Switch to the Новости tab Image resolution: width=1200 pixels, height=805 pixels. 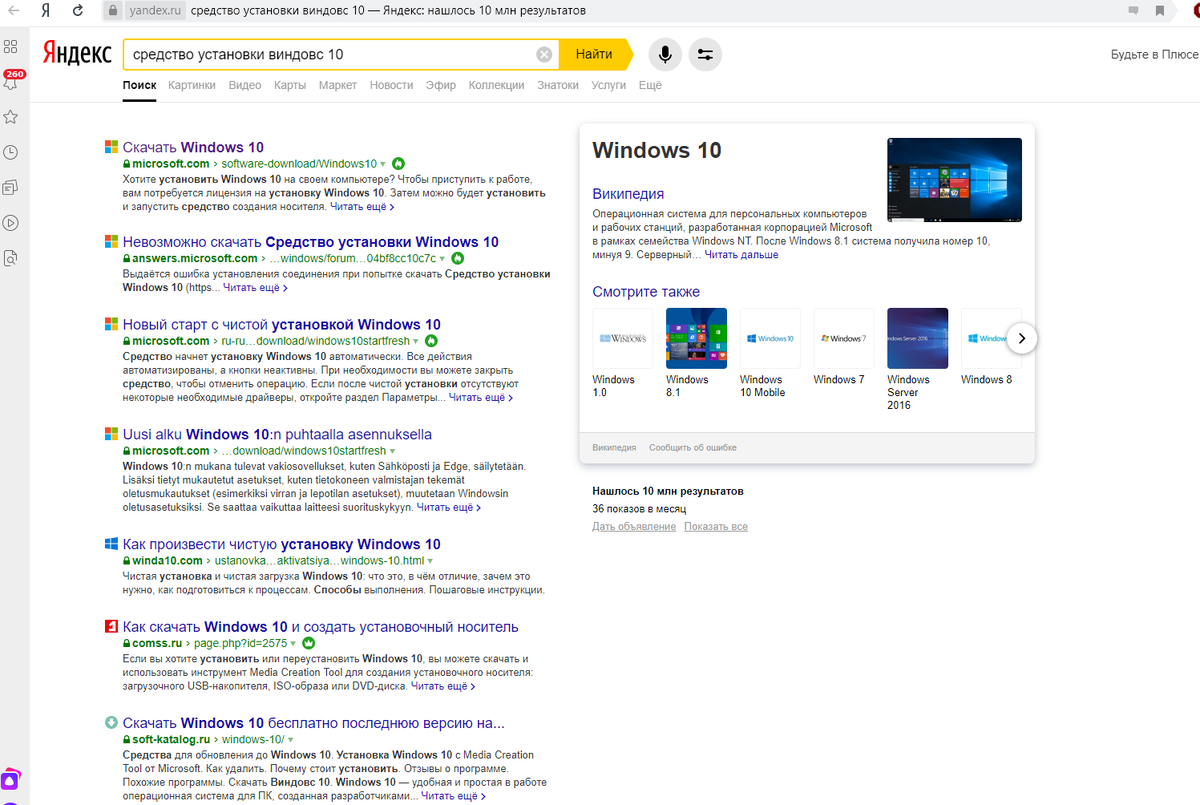point(391,86)
